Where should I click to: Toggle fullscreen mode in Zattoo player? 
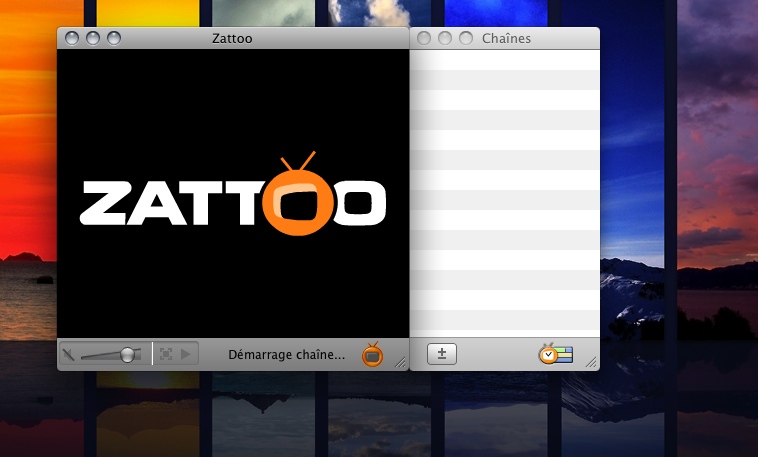tap(166, 354)
